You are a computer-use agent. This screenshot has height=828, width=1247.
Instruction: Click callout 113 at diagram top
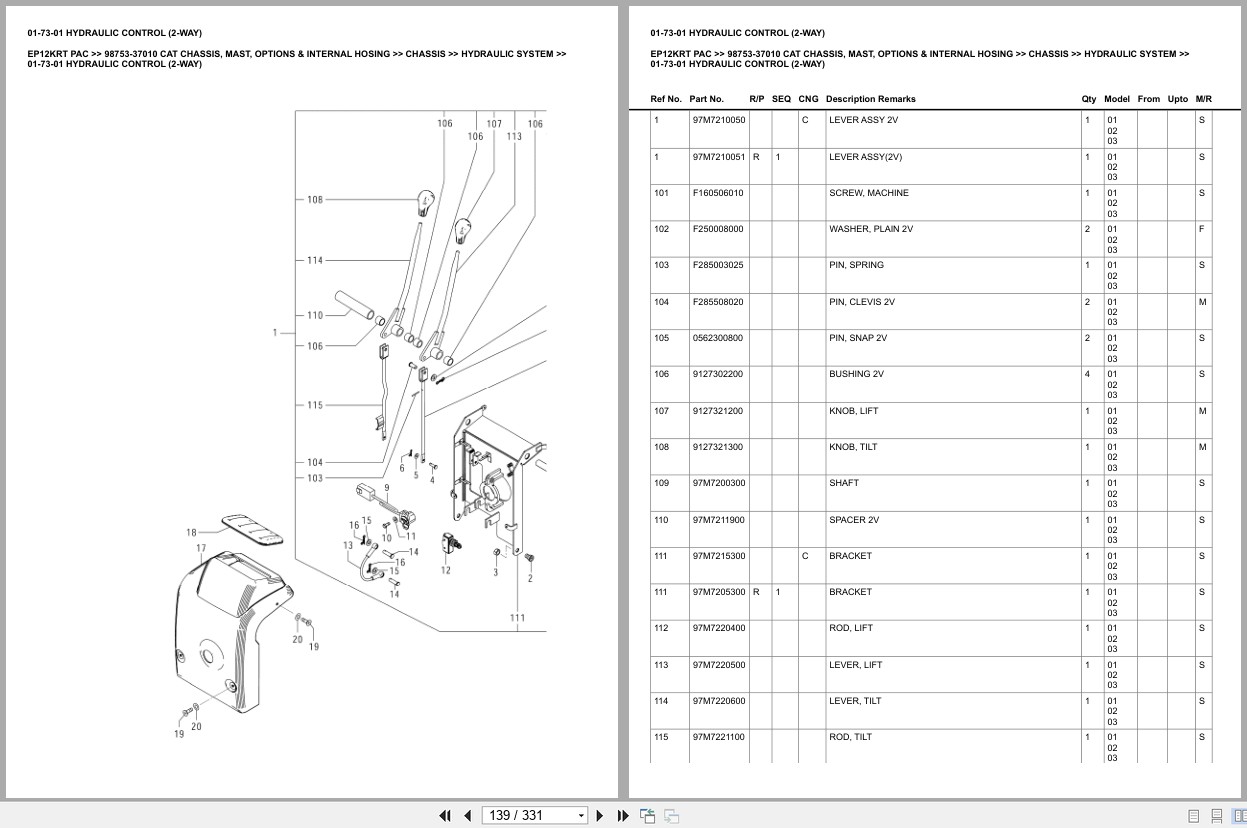(x=514, y=136)
